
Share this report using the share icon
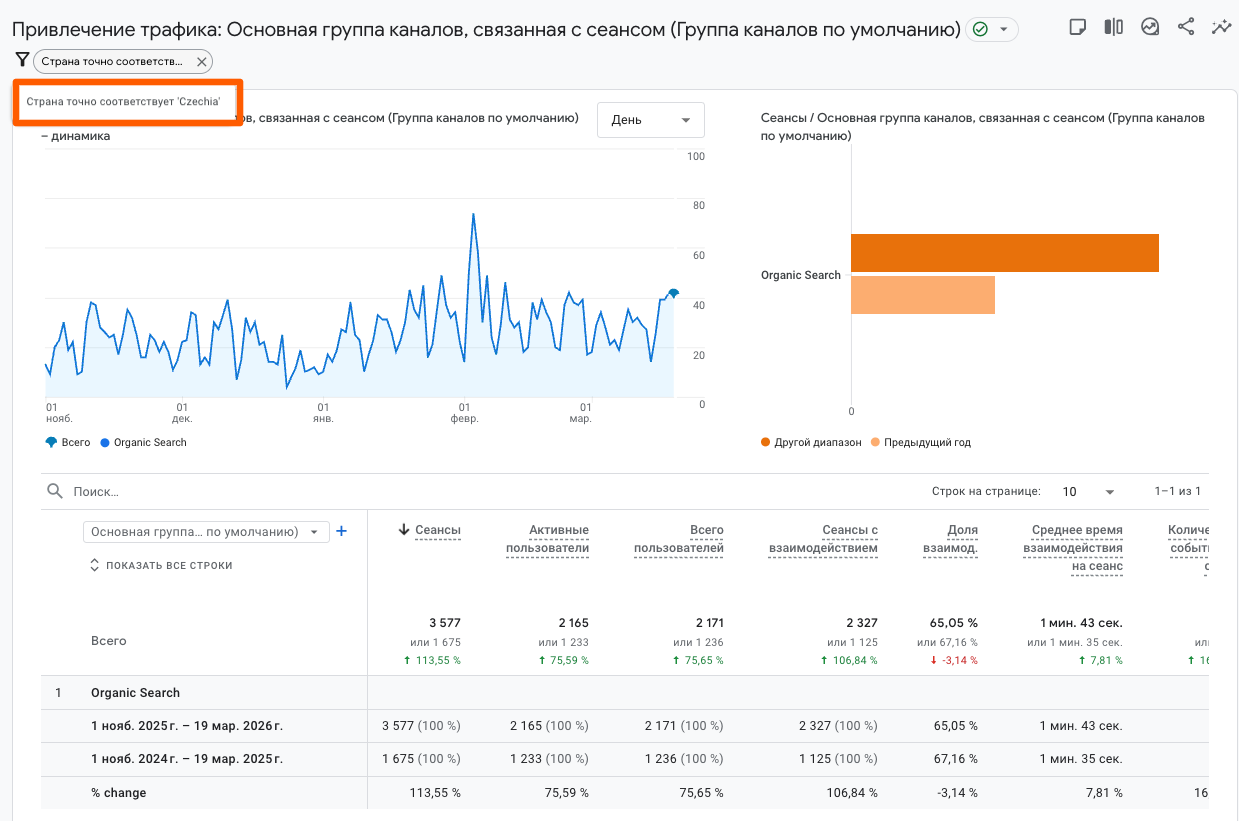1186,27
